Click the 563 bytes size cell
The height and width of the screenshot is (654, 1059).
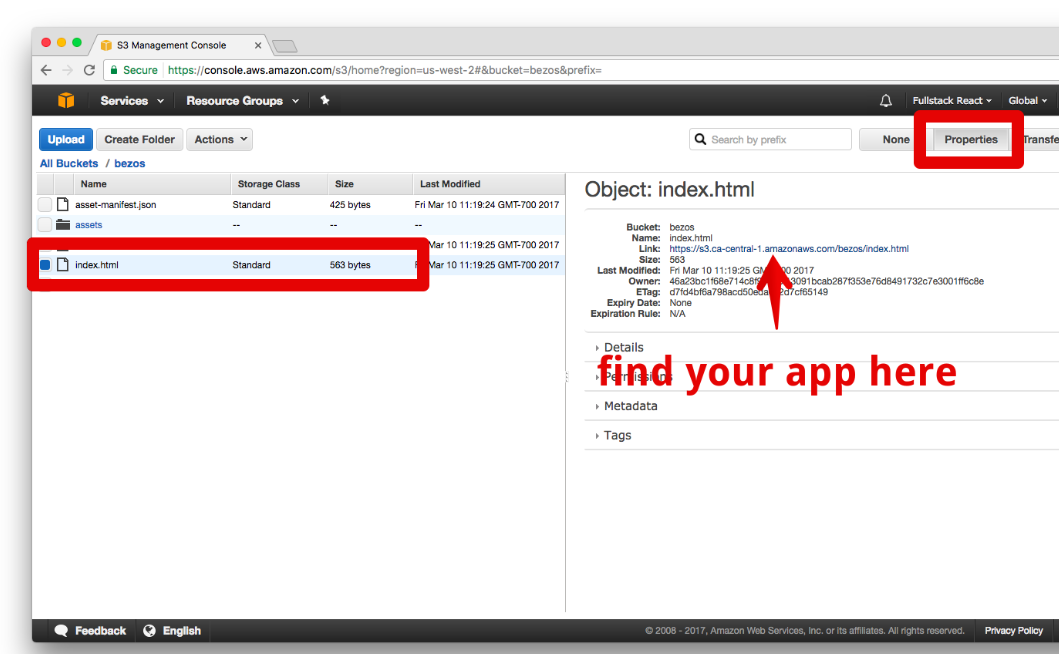click(350, 265)
